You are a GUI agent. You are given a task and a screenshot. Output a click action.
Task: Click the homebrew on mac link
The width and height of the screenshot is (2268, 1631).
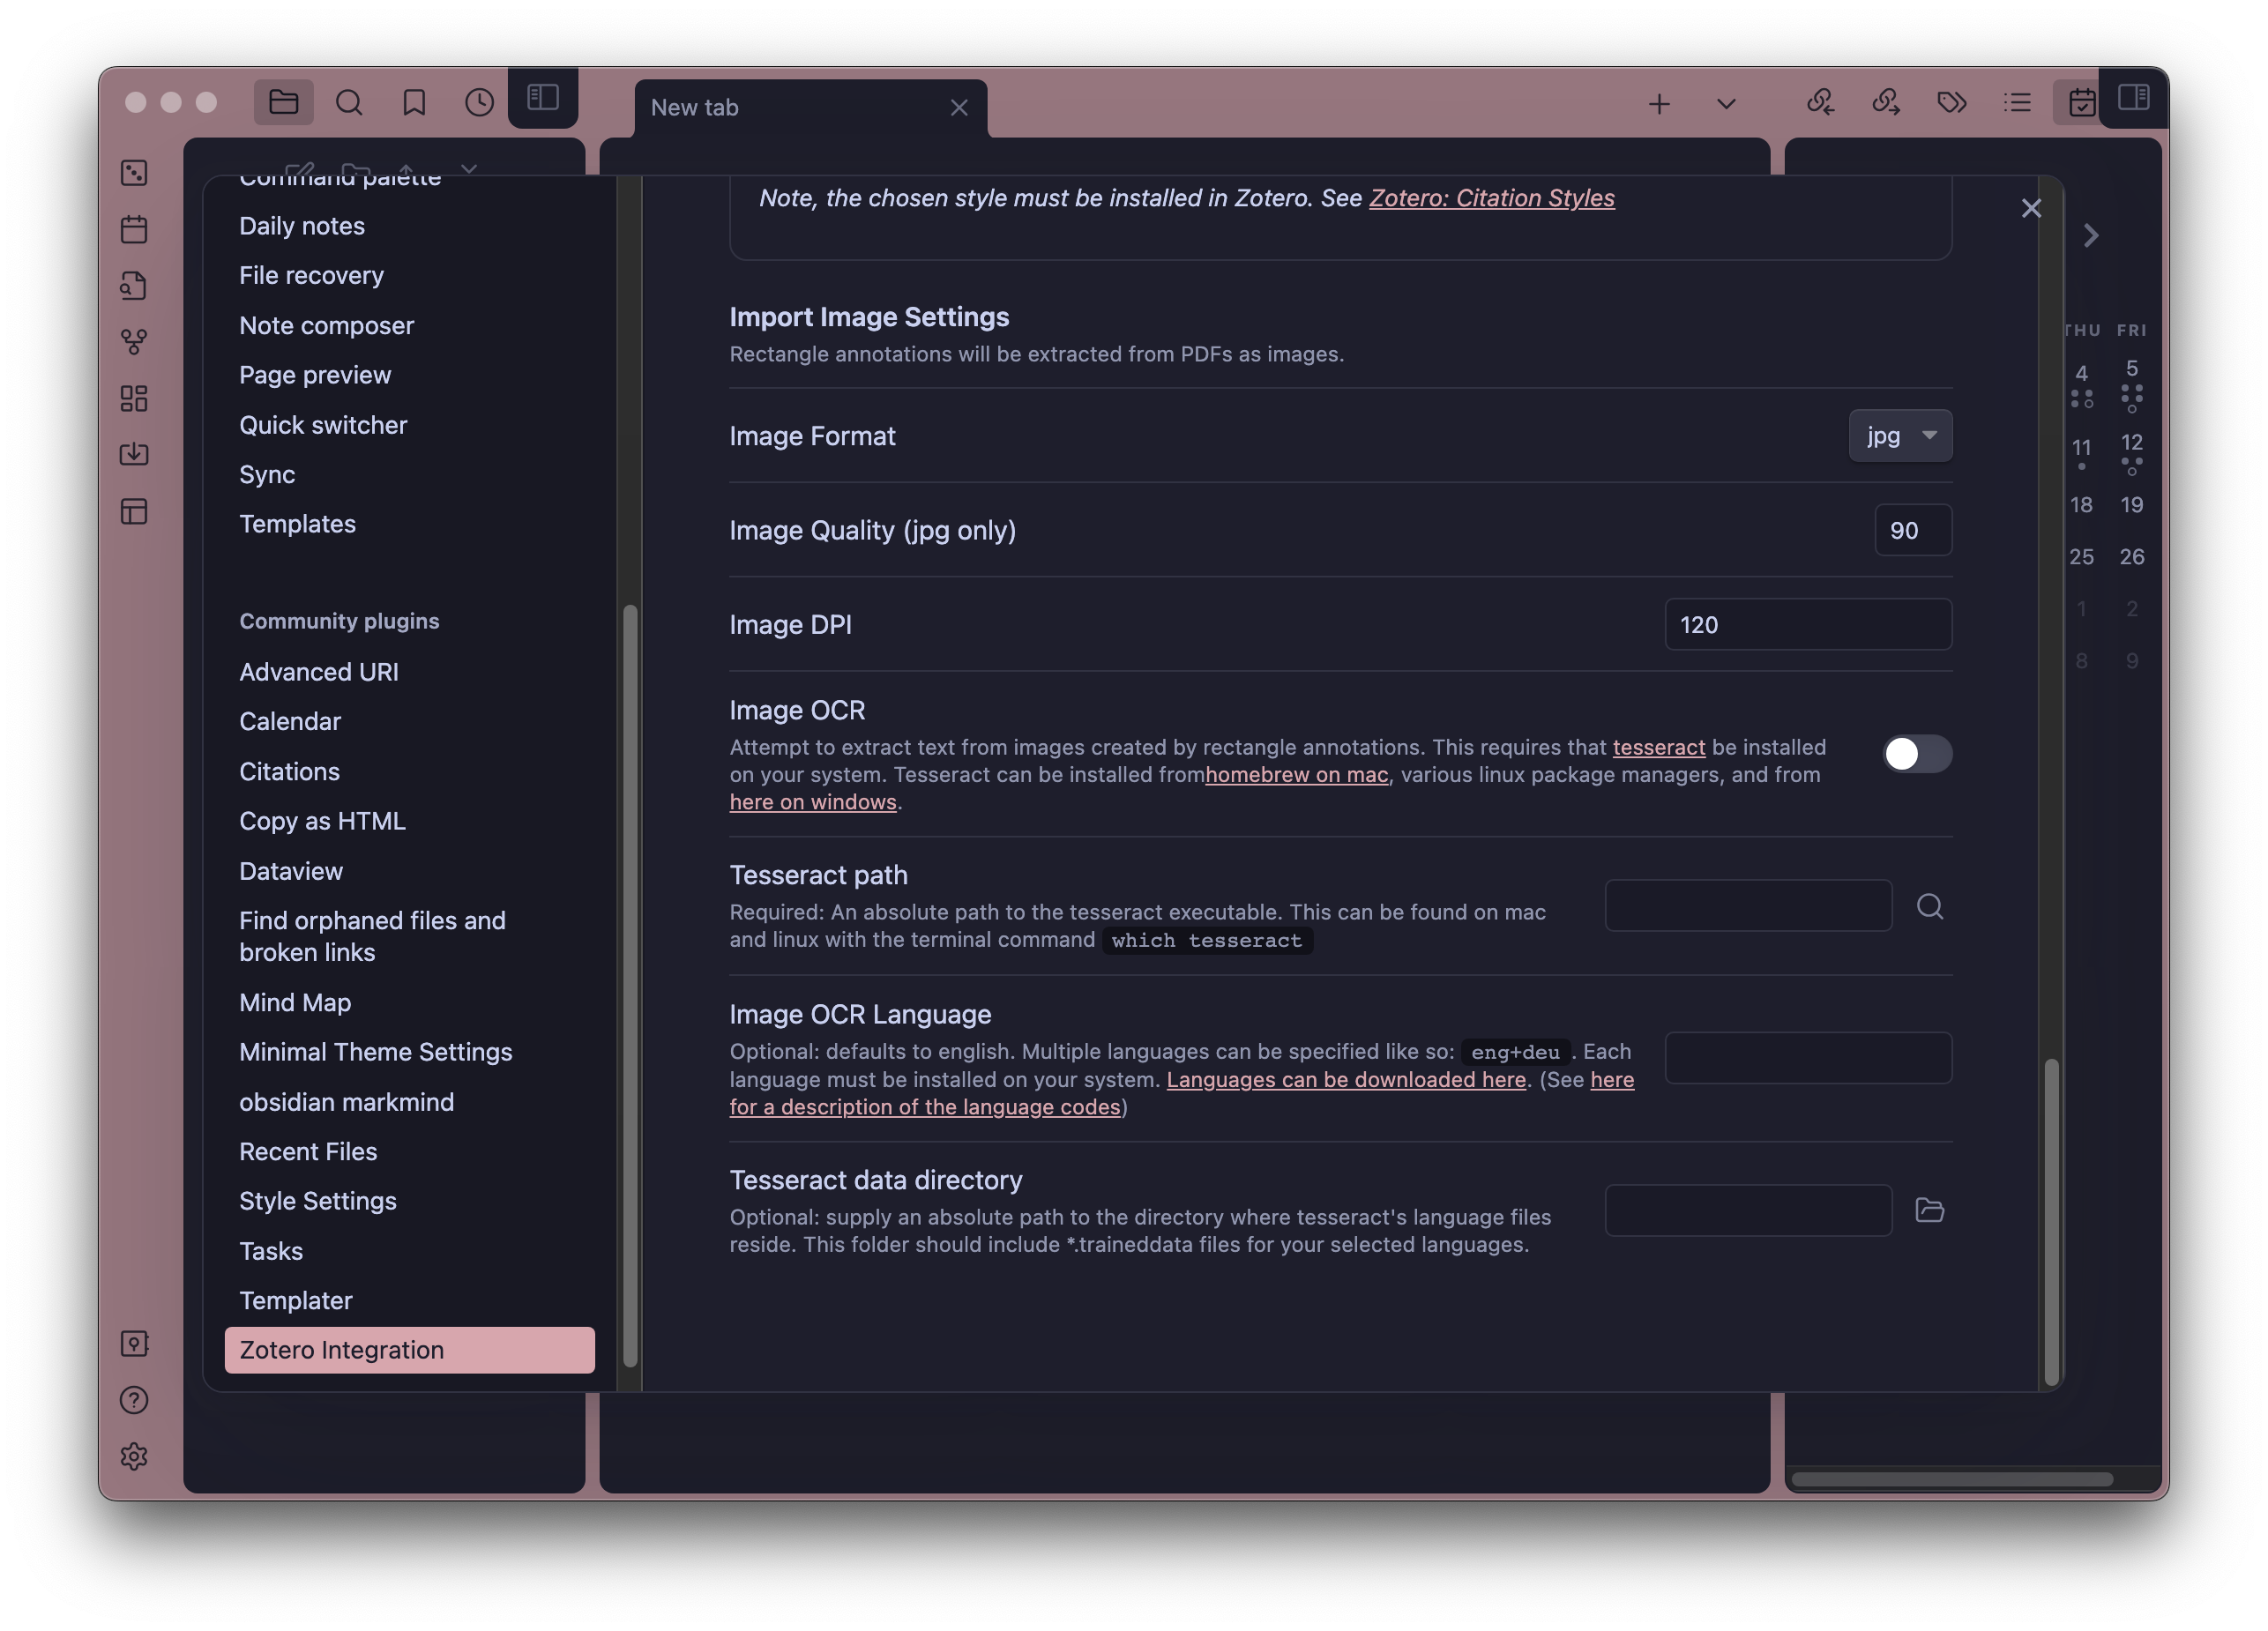[x=1296, y=775]
